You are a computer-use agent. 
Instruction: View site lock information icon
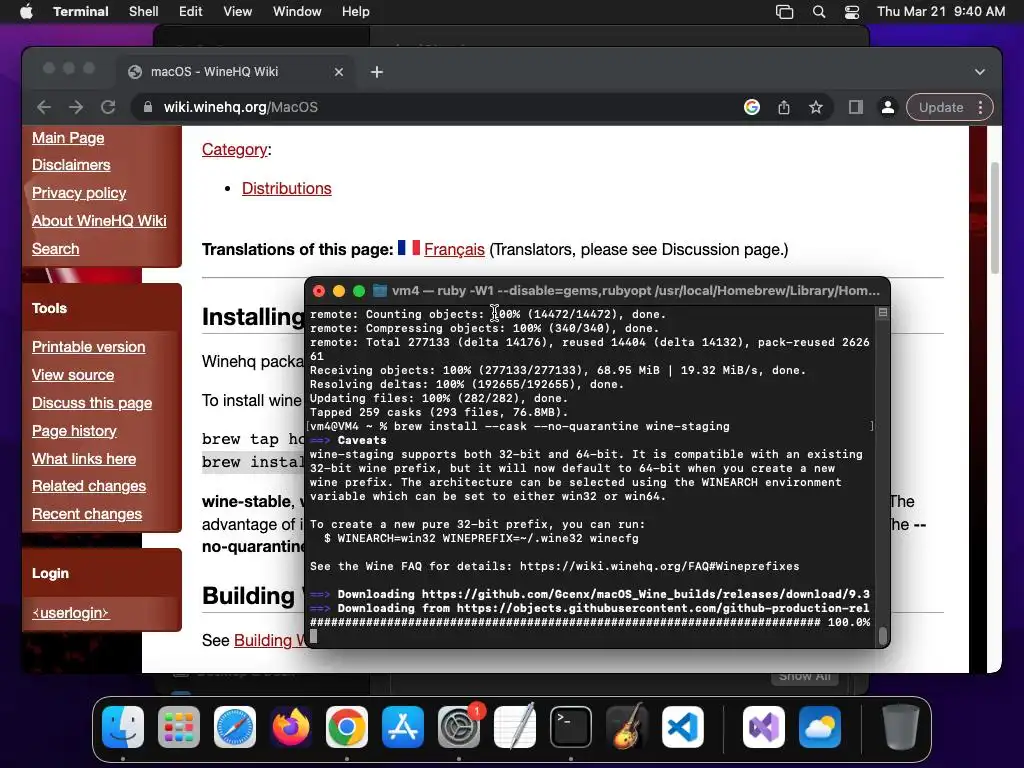click(x=148, y=107)
